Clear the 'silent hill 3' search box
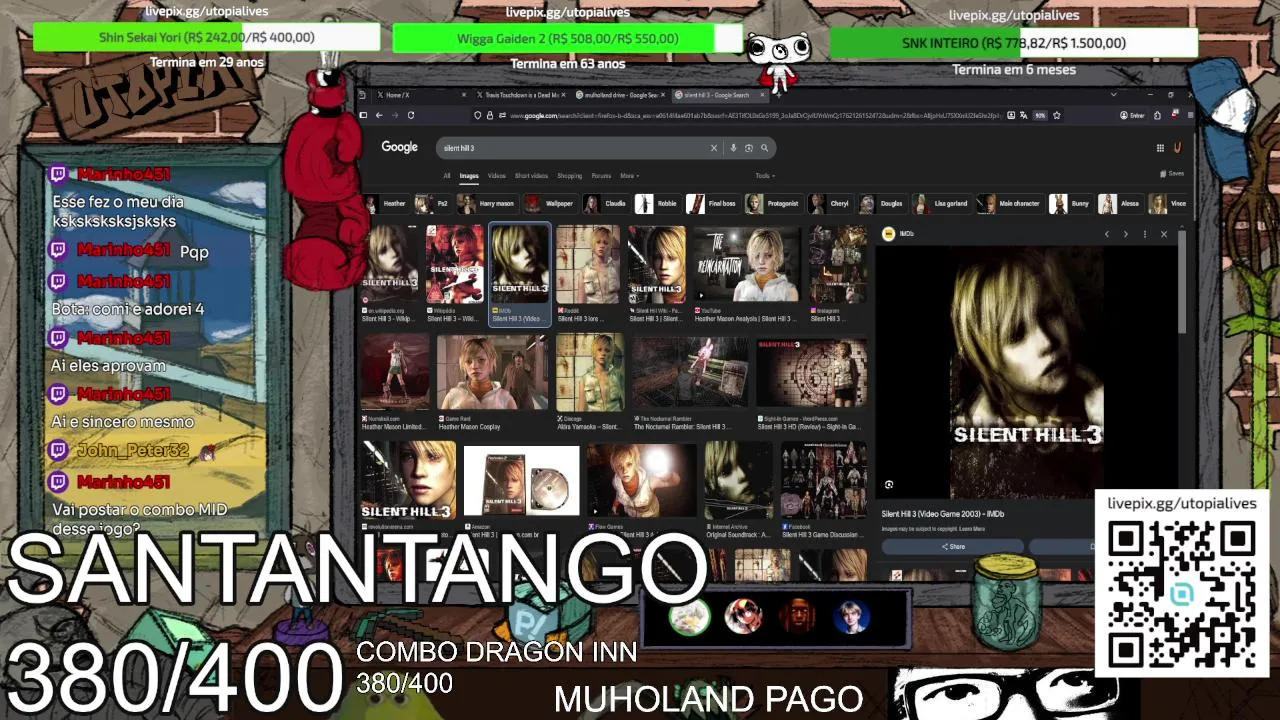The image size is (1280, 720). click(714, 148)
